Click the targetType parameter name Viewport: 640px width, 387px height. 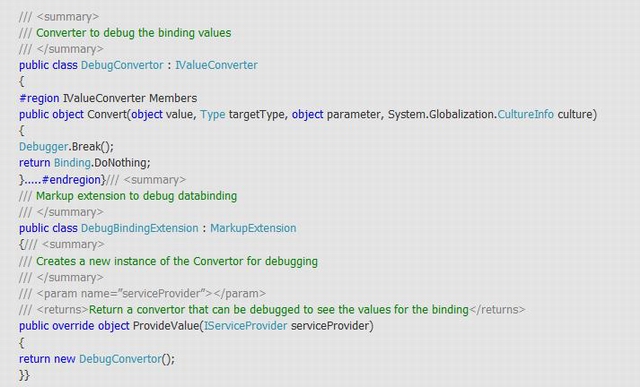tap(257, 114)
